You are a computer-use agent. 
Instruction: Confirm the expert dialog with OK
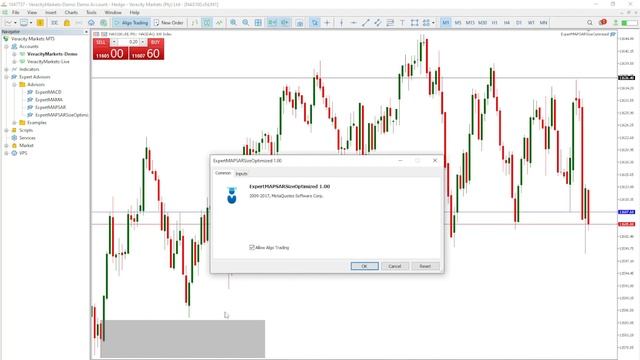pyautogui.click(x=364, y=266)
